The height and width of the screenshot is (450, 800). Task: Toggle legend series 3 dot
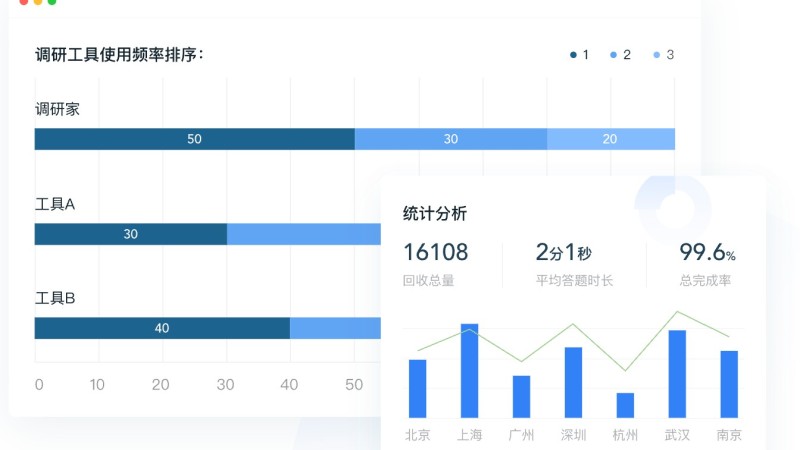click(657, 55)
